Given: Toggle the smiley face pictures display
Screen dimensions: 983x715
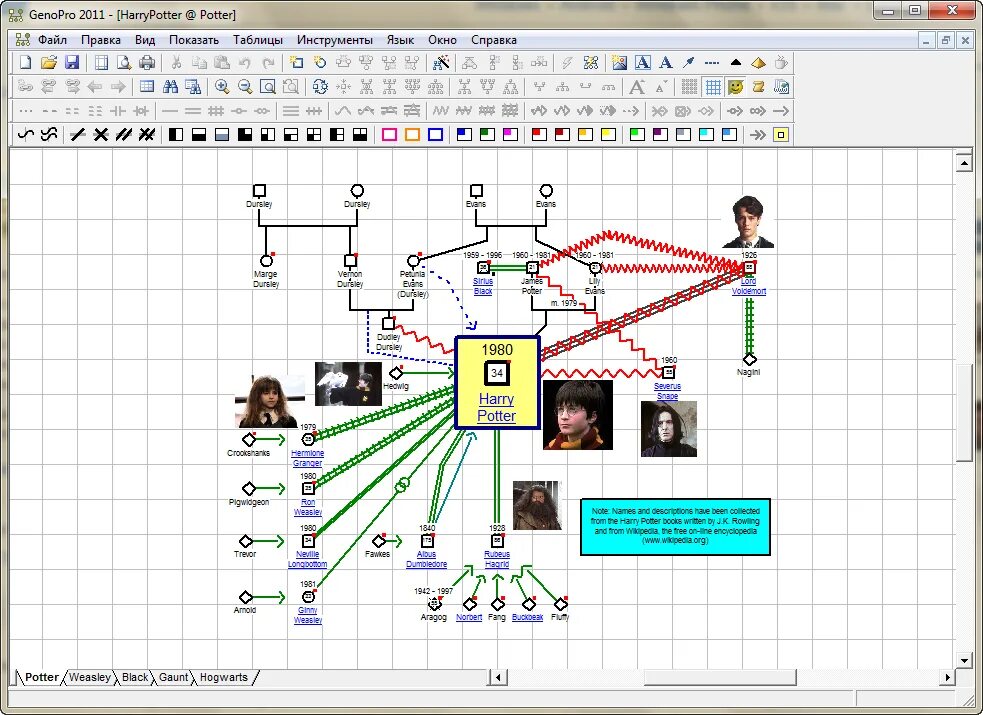Looking at the screenshot, I should (x=735, y=86).
